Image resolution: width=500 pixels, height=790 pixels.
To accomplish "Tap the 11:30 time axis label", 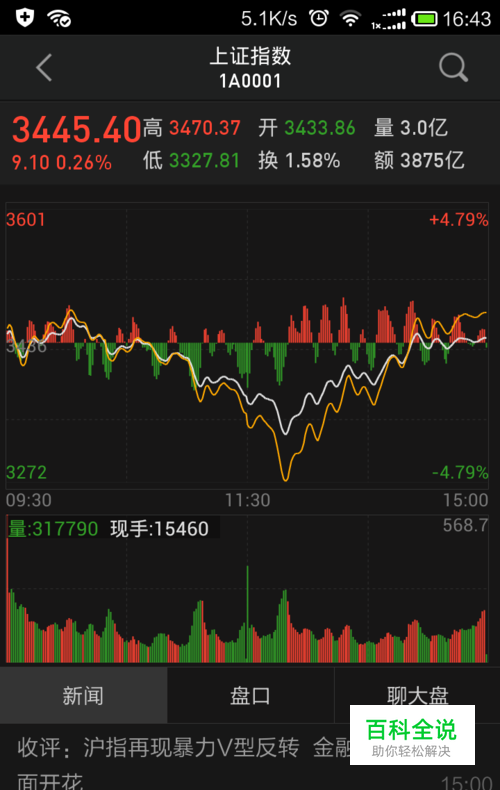I will tap(247, 500).
